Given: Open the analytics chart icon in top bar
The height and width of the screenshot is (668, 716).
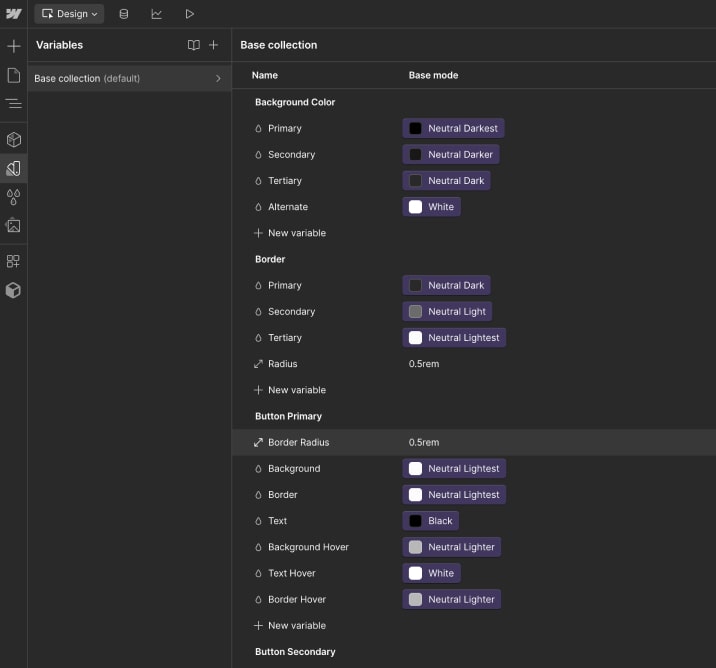Looking at the screenshot, I should point(157,14).
